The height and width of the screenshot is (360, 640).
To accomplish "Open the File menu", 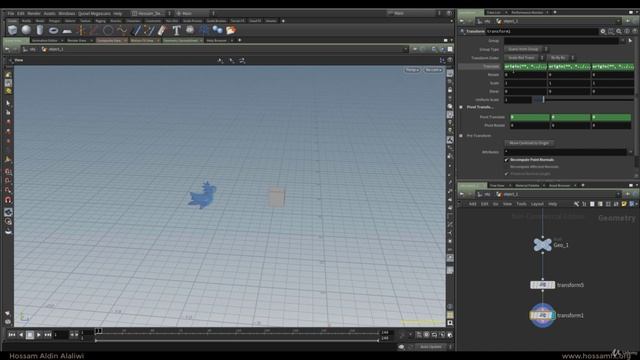I will 11,13.
